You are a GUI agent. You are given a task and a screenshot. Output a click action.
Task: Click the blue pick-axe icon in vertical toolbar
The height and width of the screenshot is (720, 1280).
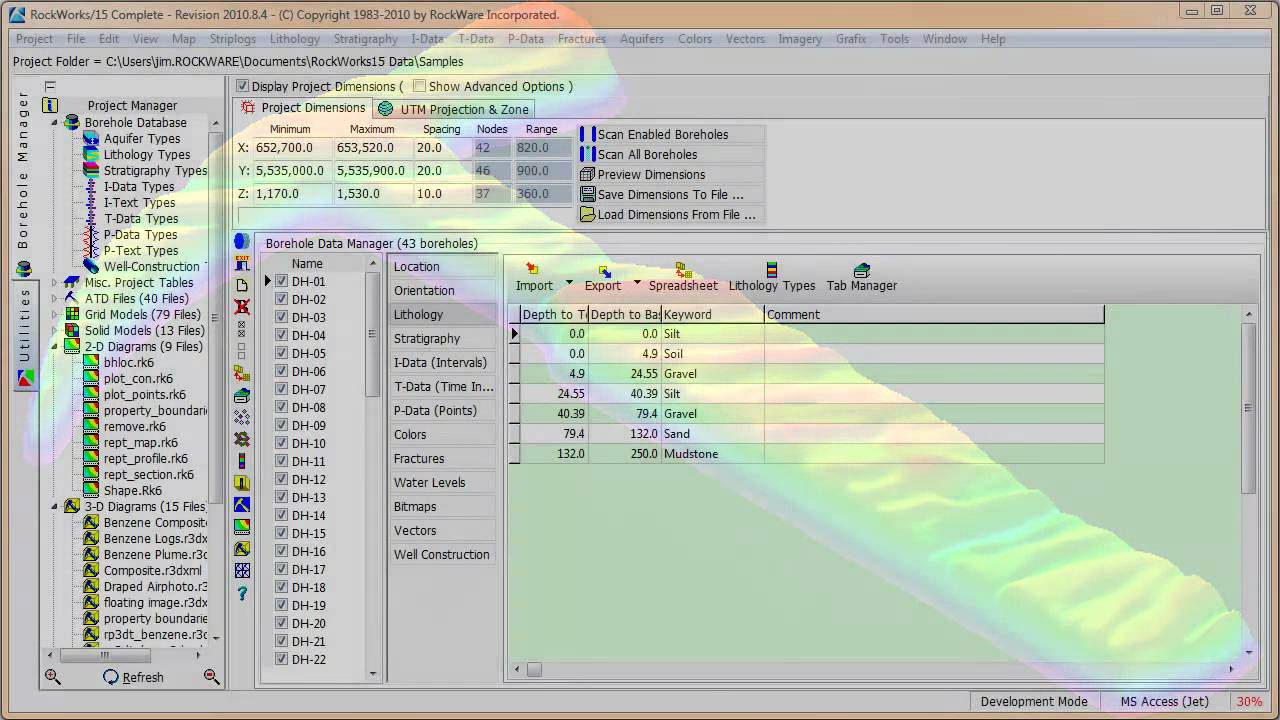point(241,505)
